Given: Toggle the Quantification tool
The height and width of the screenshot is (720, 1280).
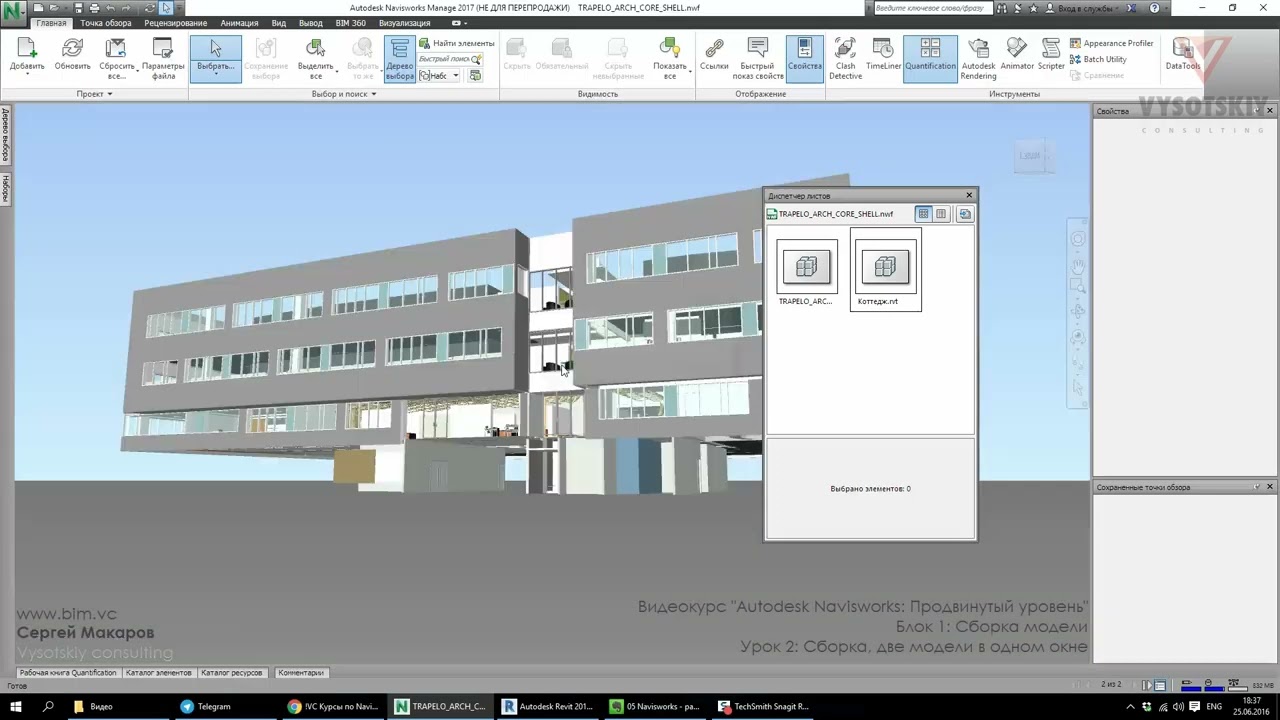Looking at the screenshot, I should tap(930, 59).
